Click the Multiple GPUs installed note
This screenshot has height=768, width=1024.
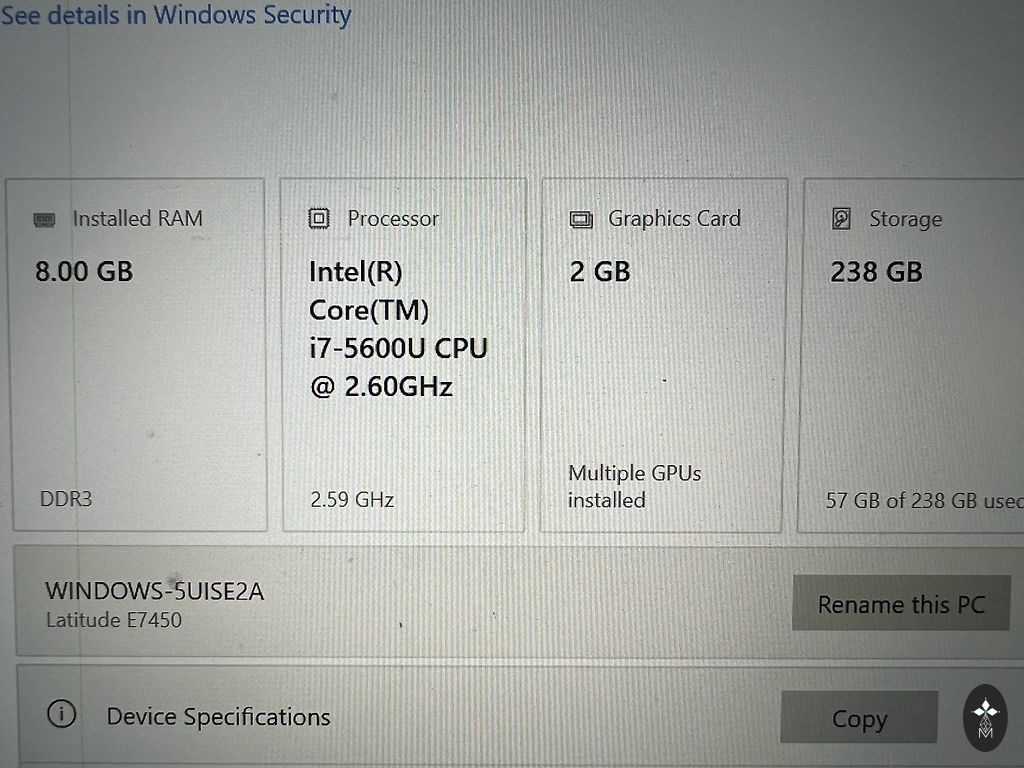point(634,486)
